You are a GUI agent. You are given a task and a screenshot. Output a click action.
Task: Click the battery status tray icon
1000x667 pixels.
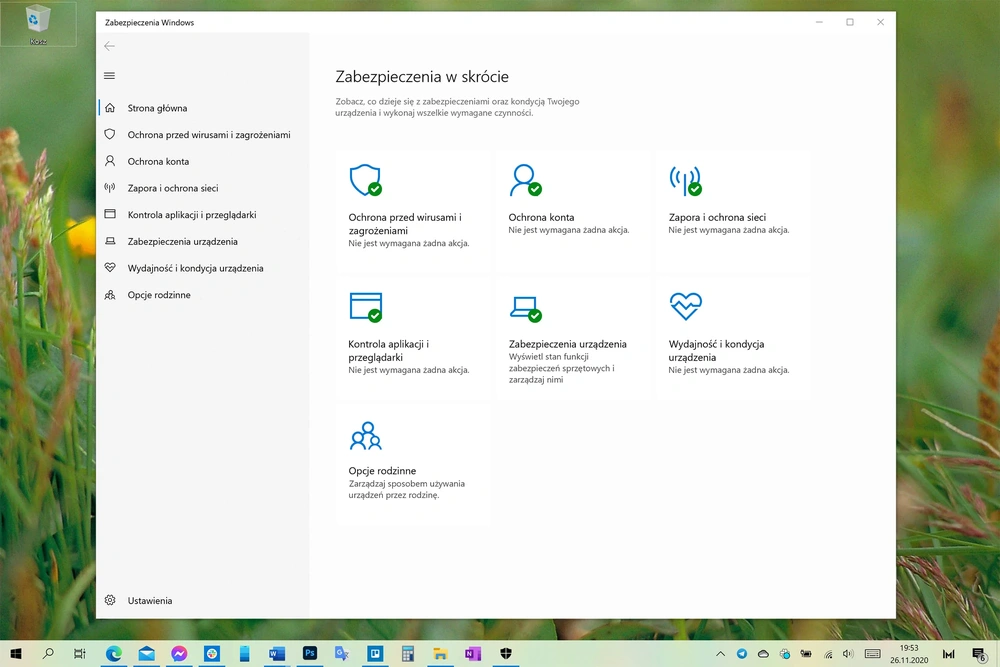806,654
